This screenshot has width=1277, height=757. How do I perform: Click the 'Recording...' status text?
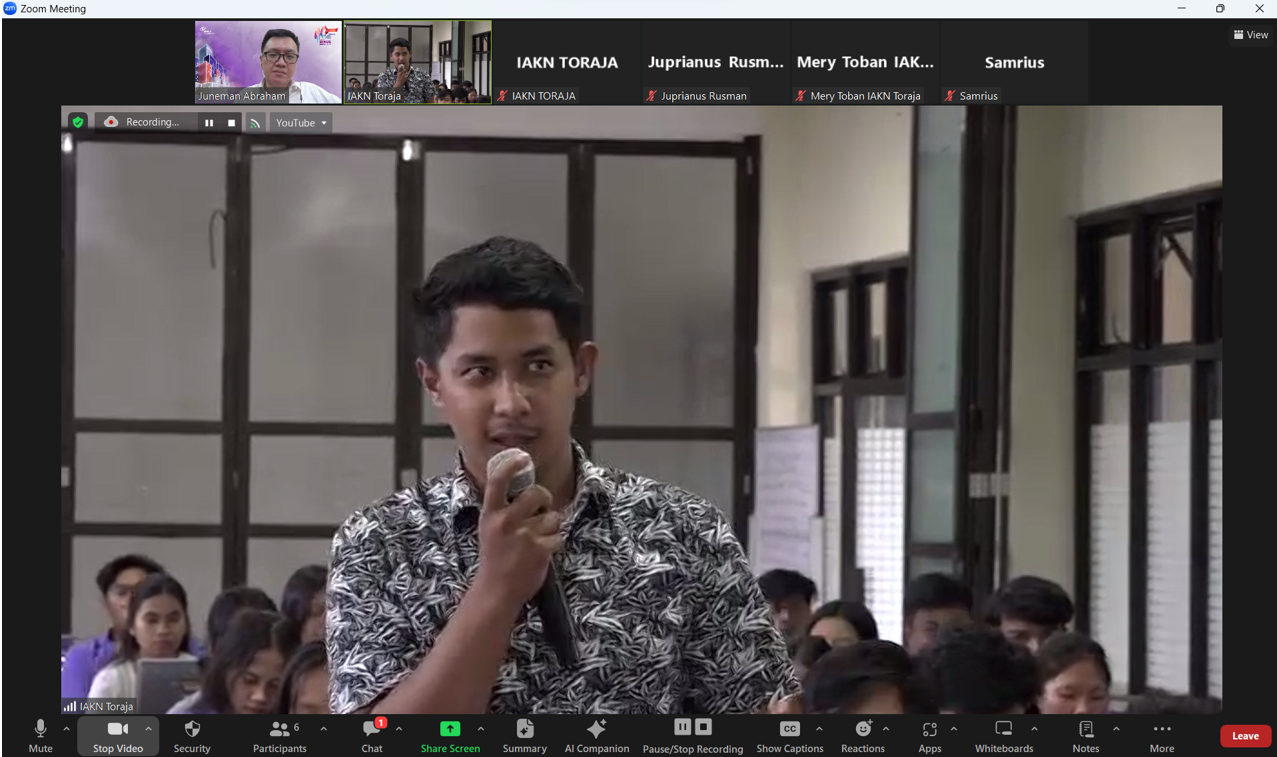153,122
